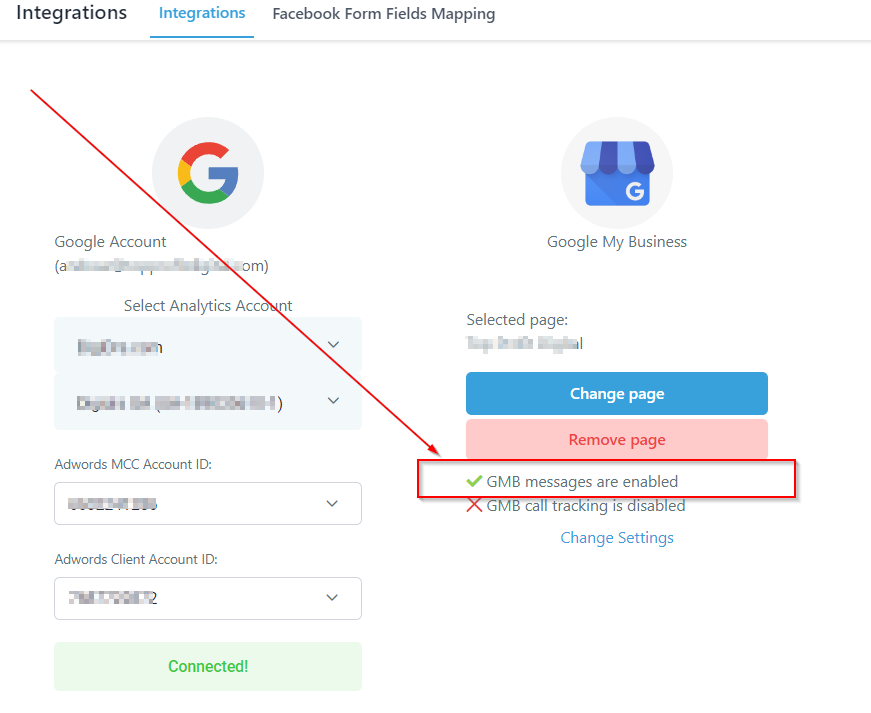Click the green GMB messages checkmark icon
This screenshot has width=871, height=713.
pos(474,481)
